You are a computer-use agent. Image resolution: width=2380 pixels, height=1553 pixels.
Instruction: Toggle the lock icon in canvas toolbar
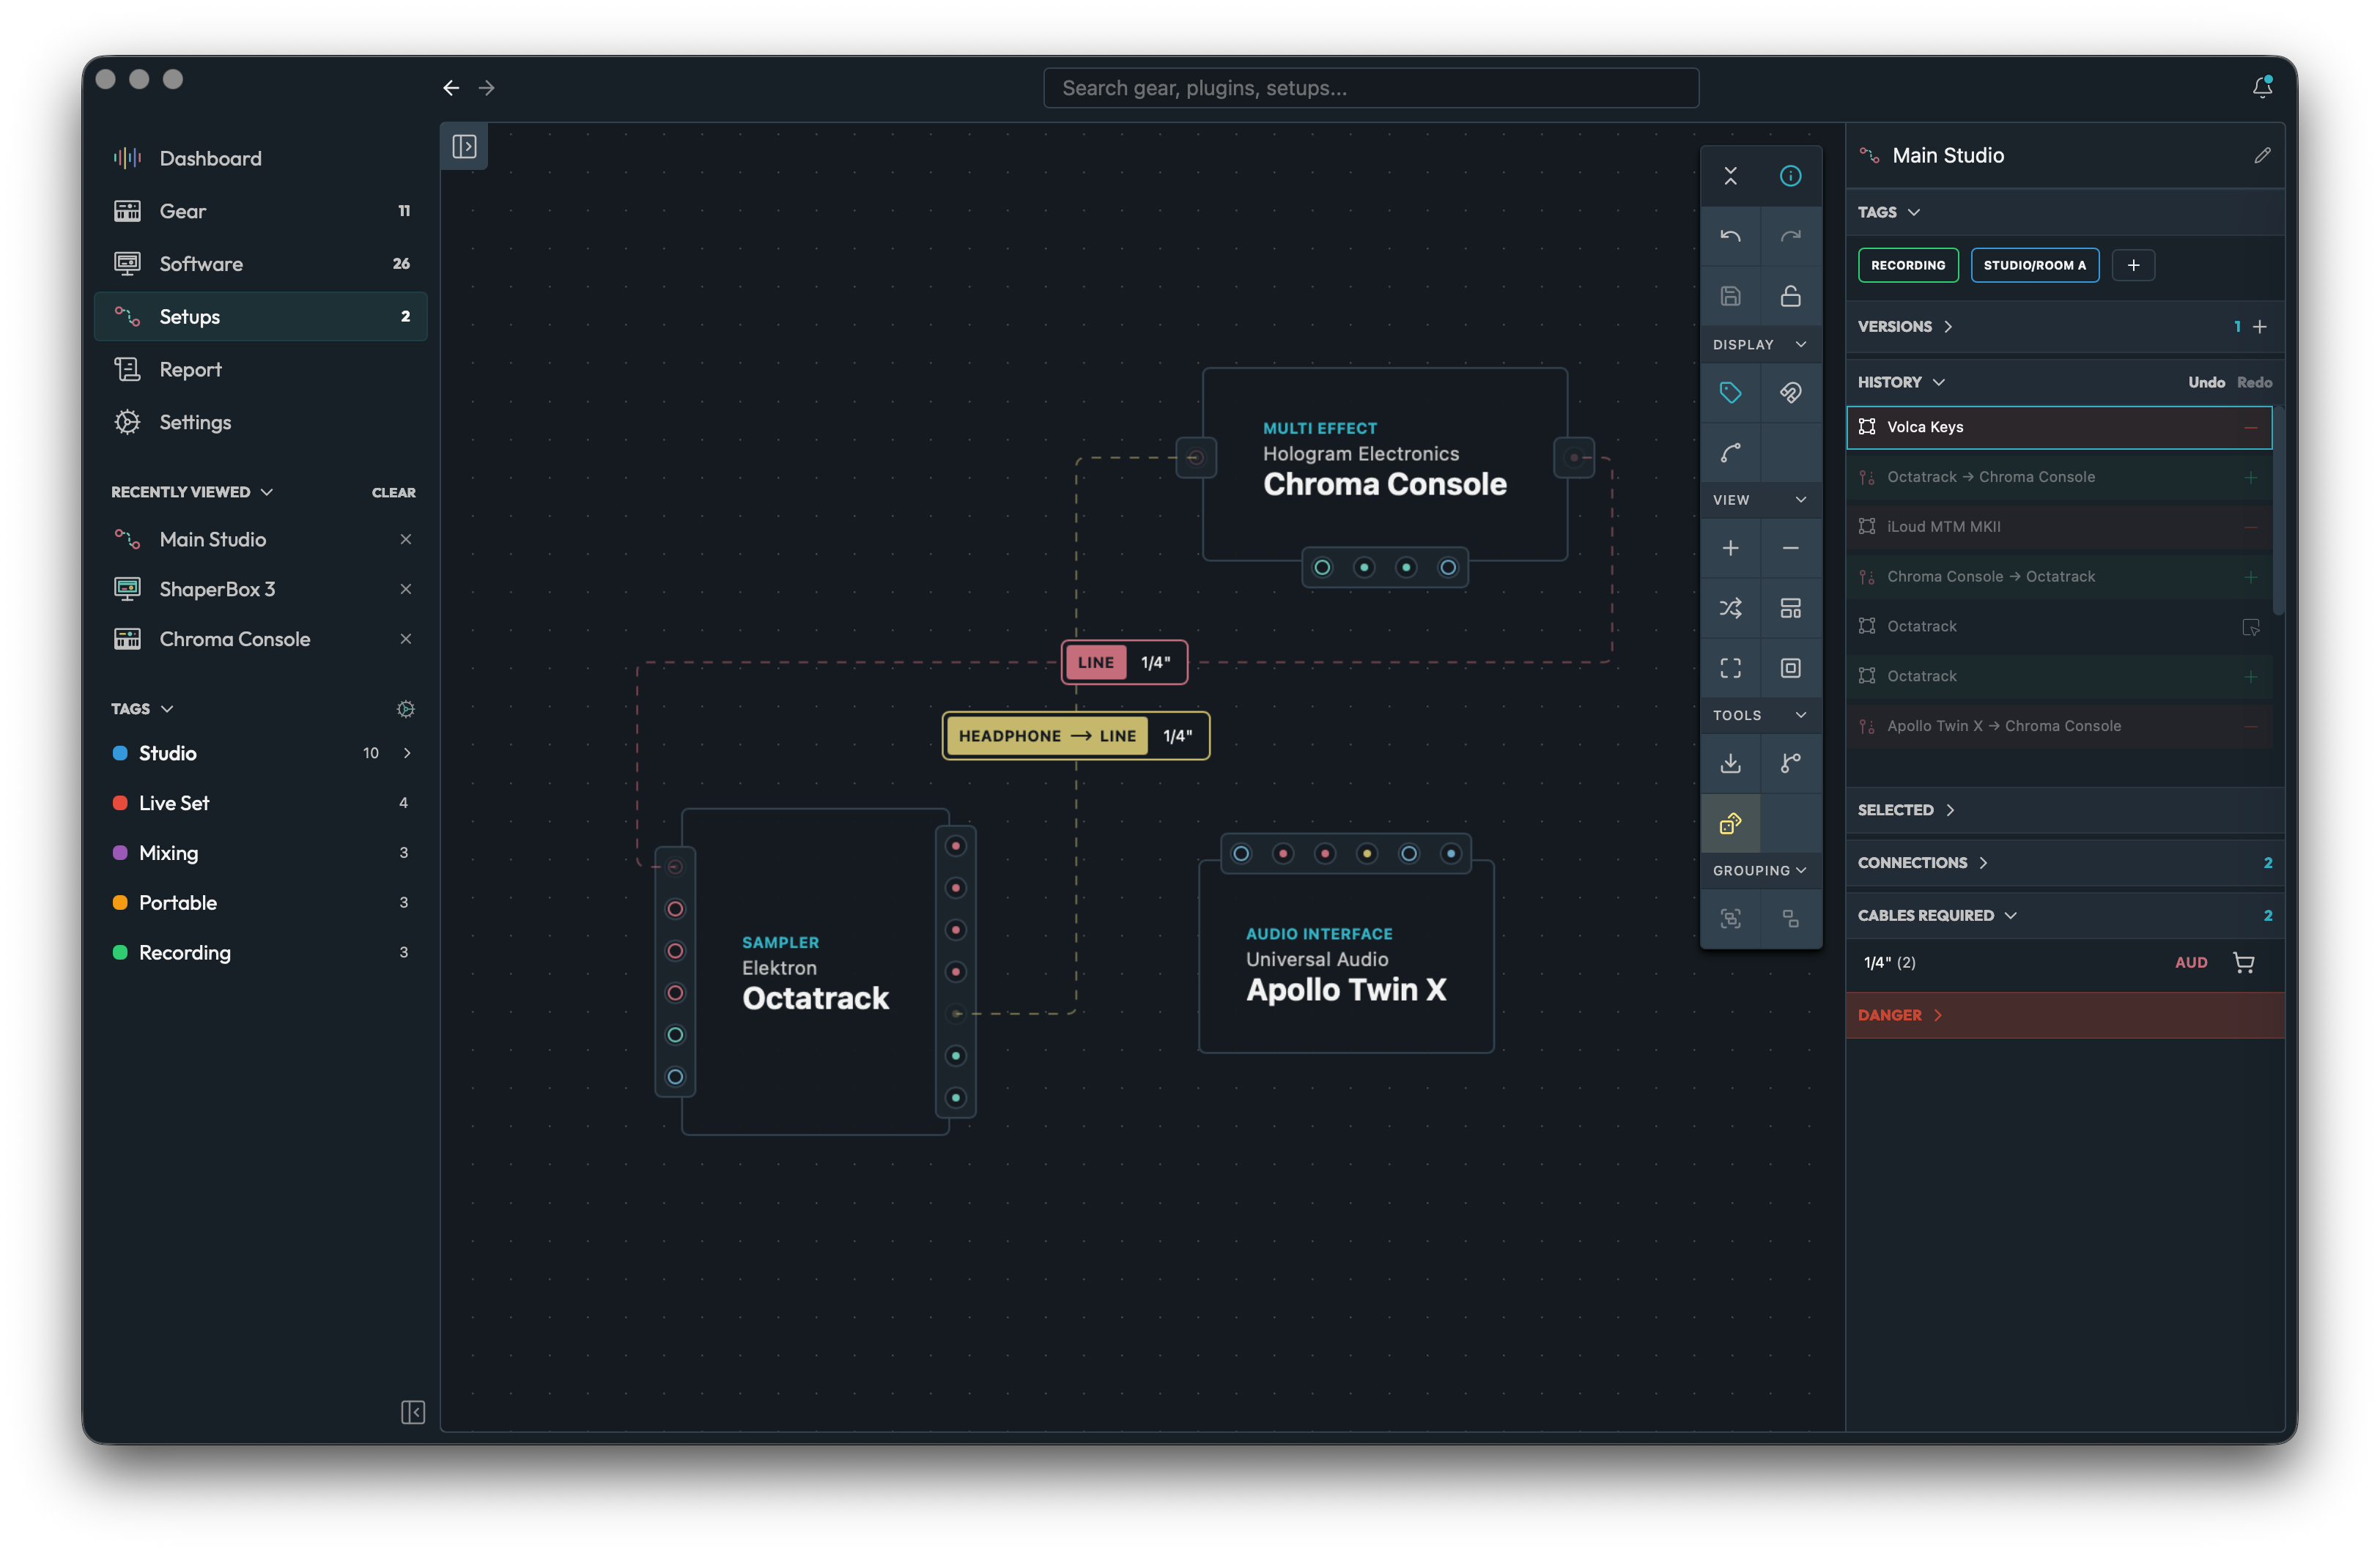1790,296
